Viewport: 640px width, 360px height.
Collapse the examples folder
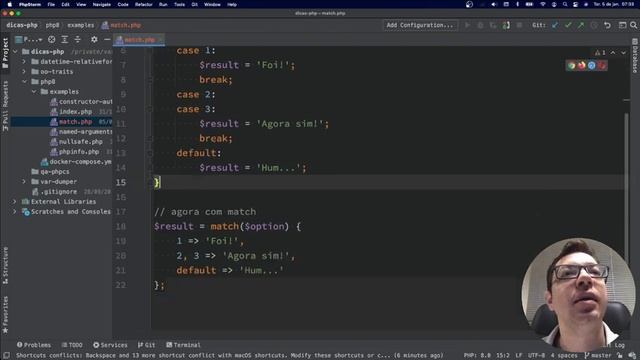click(34, 91)
